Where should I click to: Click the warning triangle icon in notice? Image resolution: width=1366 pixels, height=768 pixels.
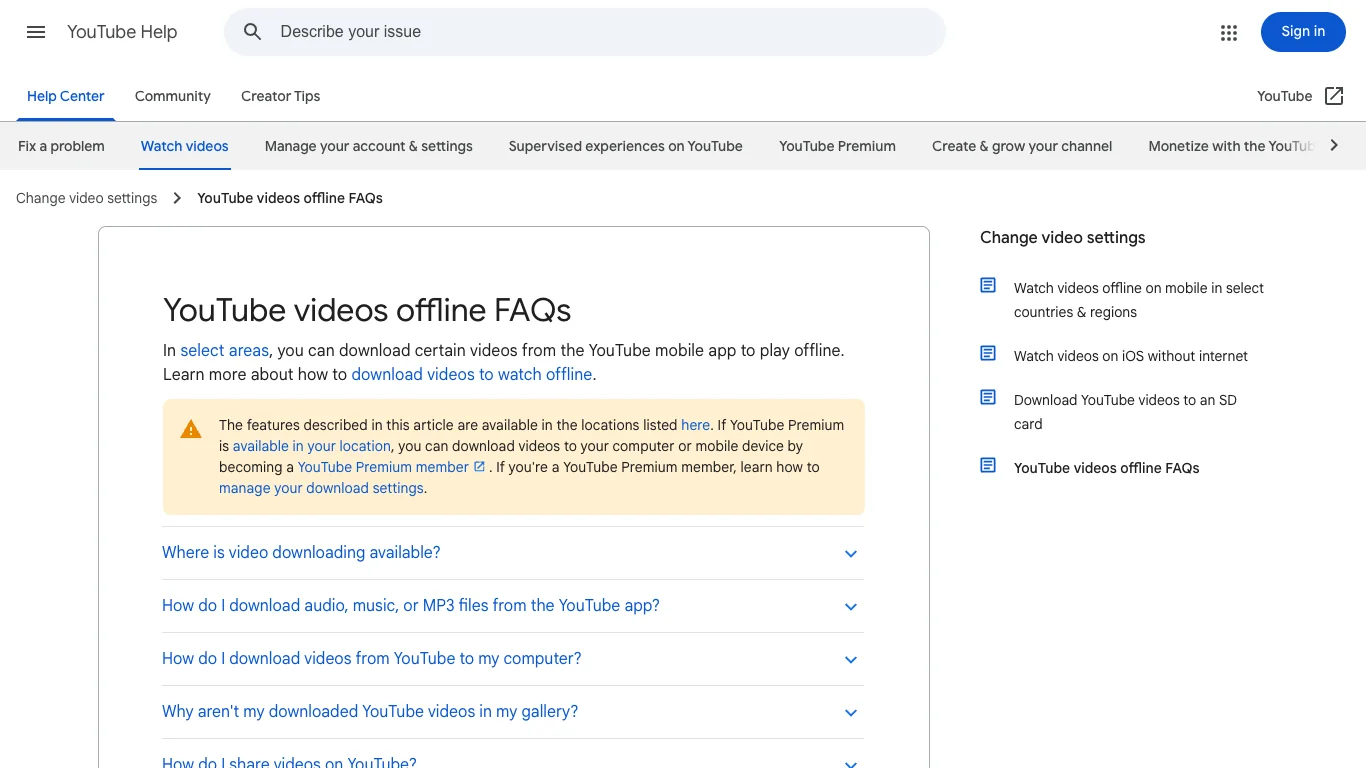coord(191,430)
